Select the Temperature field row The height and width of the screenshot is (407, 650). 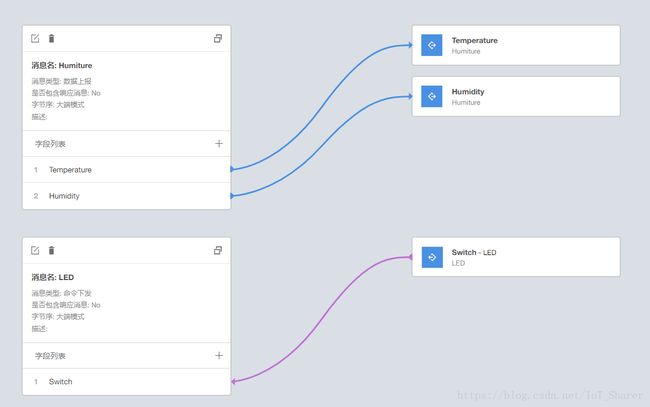coord(126,170)
